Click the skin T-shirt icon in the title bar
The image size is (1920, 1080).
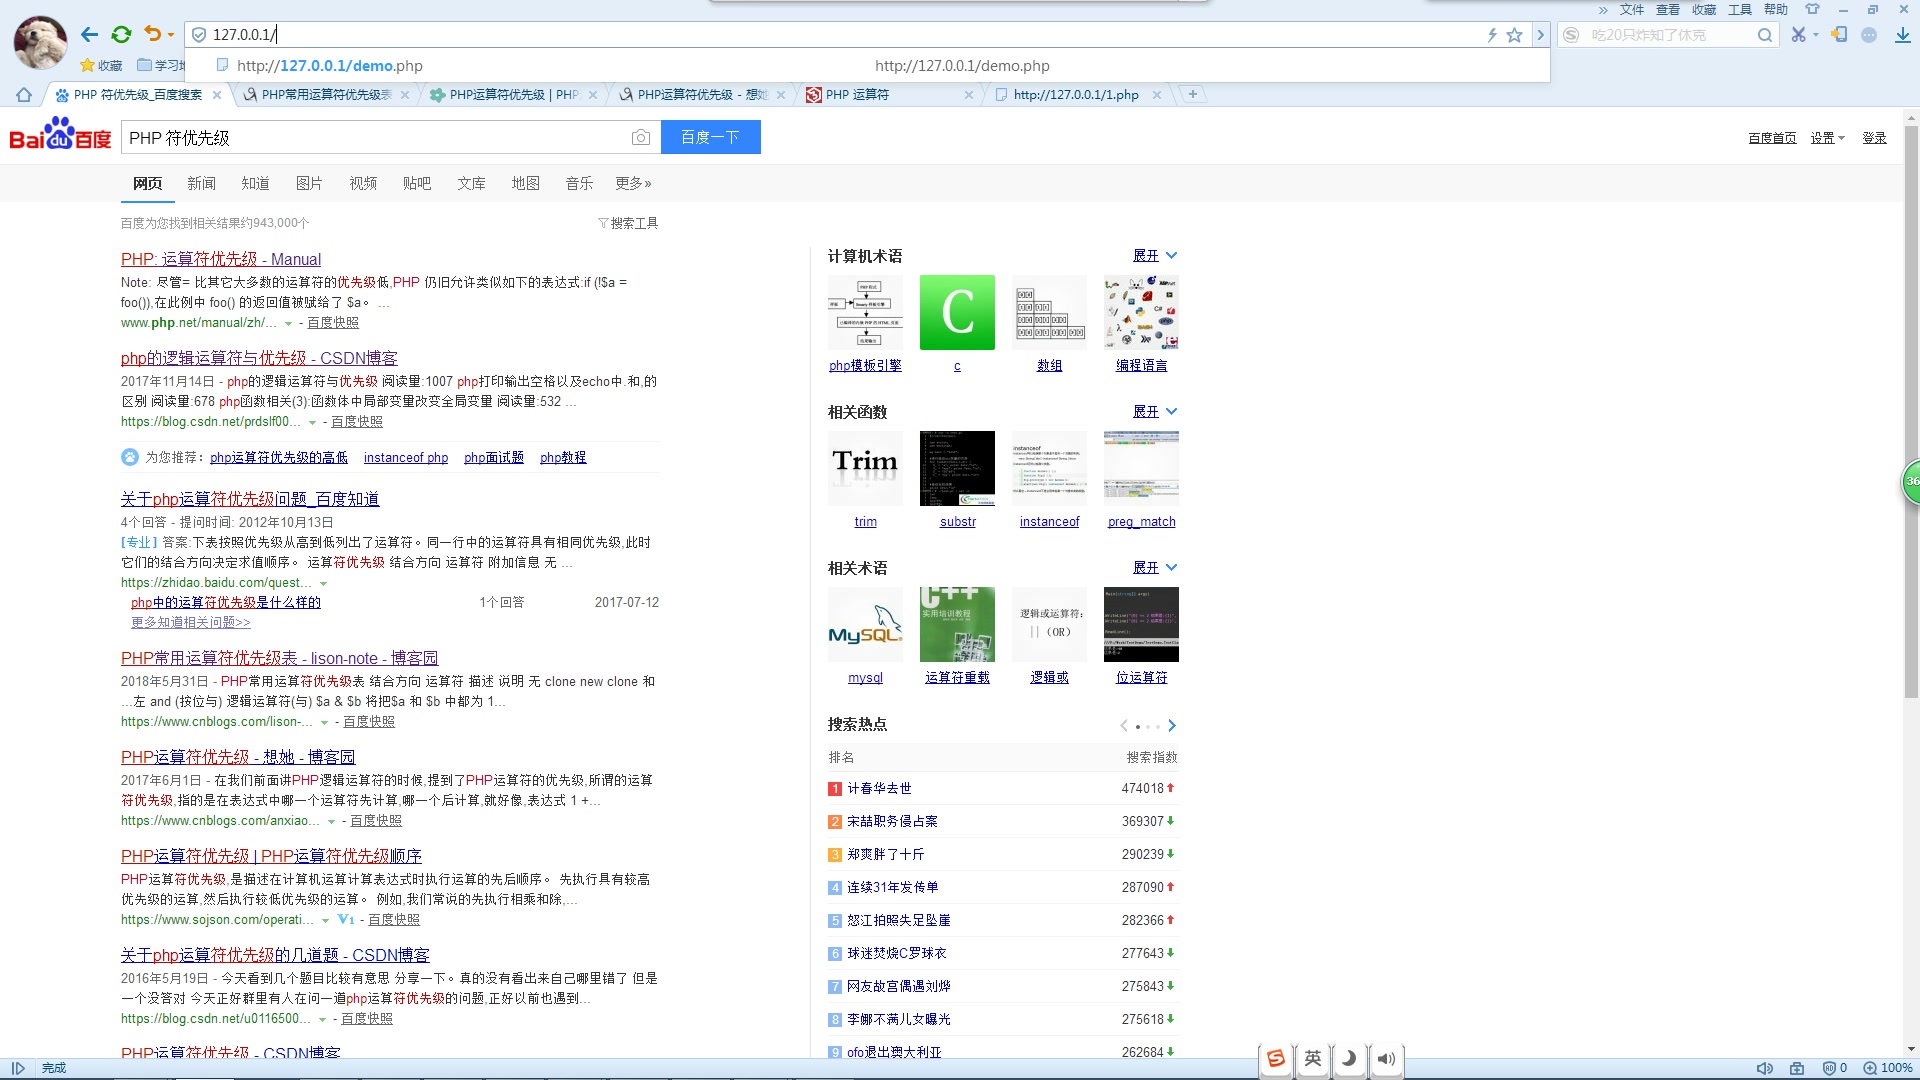tap(1812, 9)
